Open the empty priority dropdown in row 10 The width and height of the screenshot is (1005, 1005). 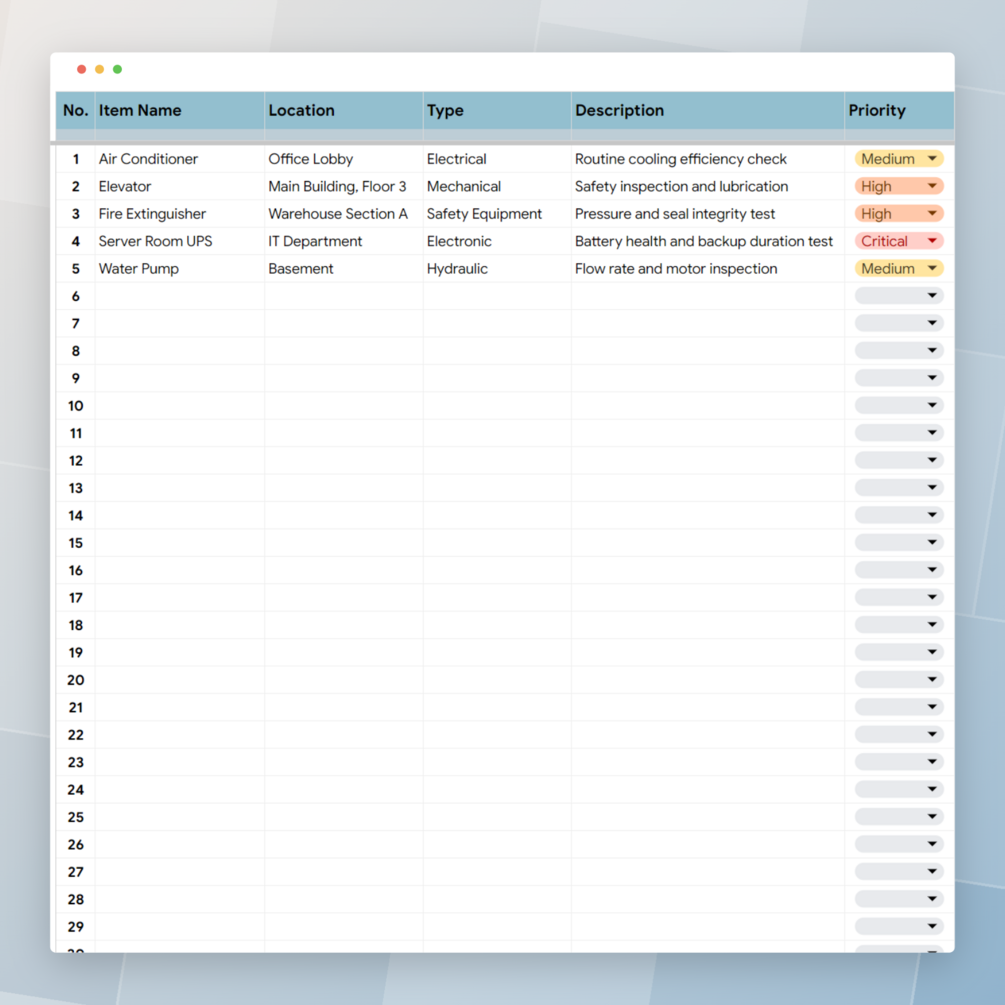click(x=899, y=406)
